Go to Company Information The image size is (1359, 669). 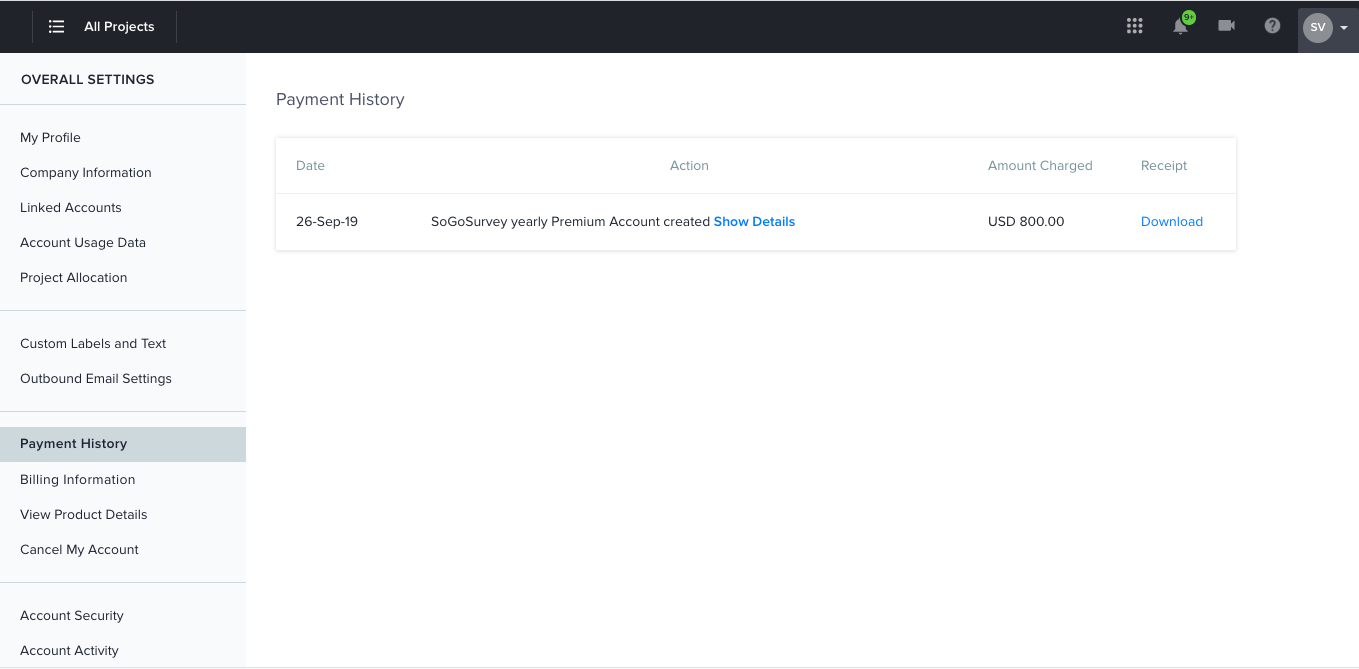pos(86,173)
